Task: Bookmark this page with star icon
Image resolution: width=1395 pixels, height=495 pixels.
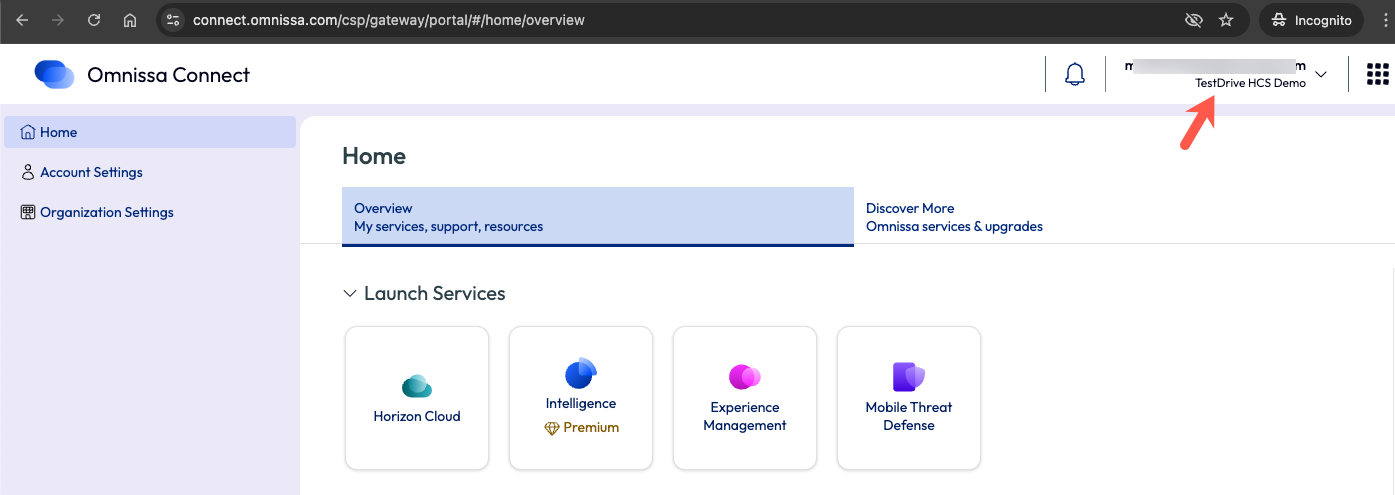Action: tap(1226, 20)
